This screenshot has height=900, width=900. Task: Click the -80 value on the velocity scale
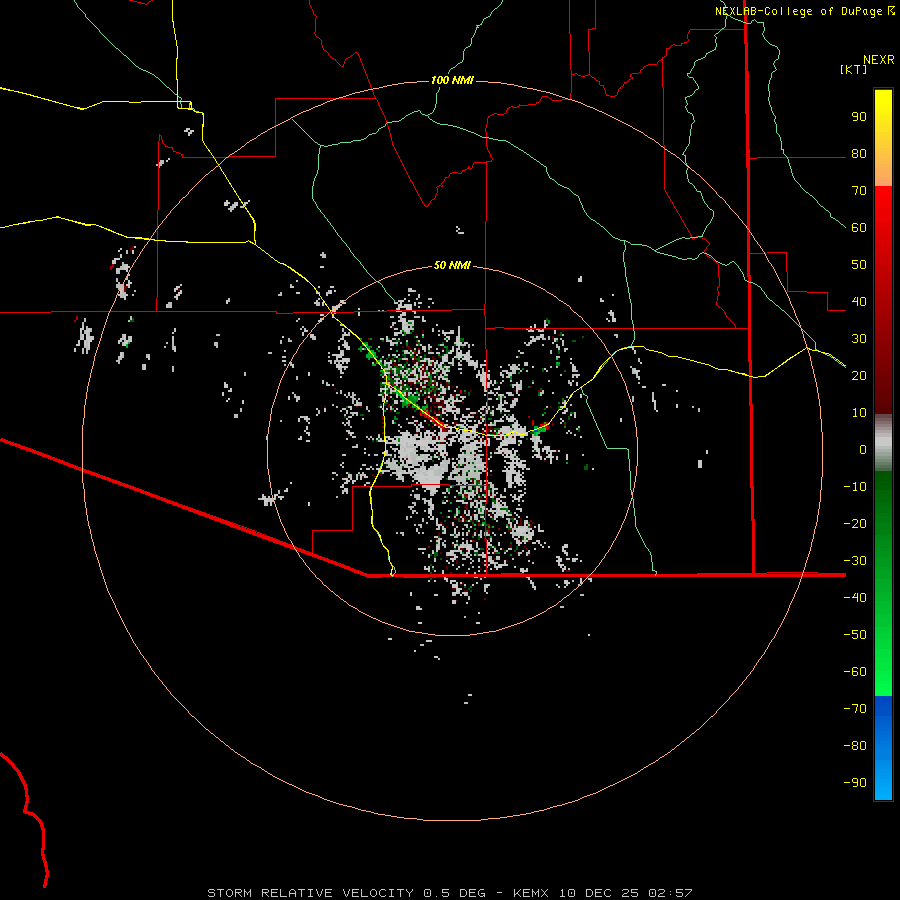(x=855, y=746)
